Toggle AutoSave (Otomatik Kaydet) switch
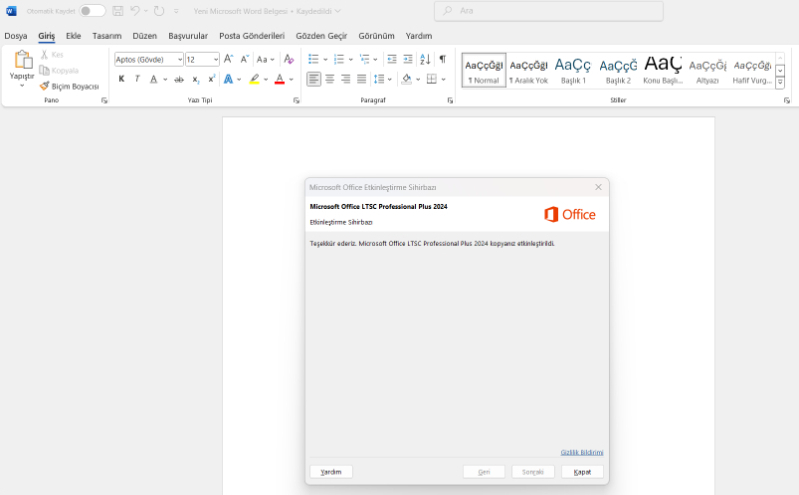Image resolution: width=799 pixels, height=495 pixels. pyautogui.click(x=92, y=11)
